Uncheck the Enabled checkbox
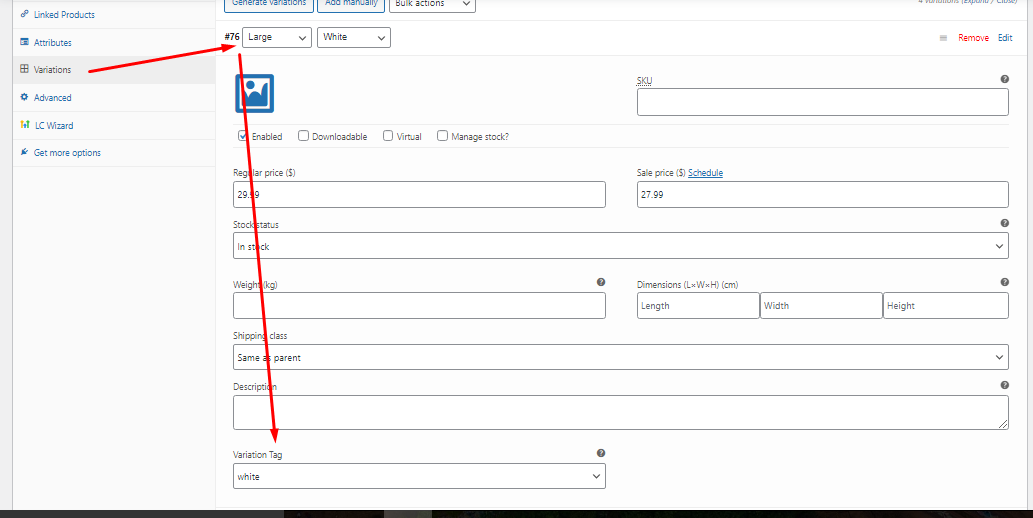 pos(243,136)
